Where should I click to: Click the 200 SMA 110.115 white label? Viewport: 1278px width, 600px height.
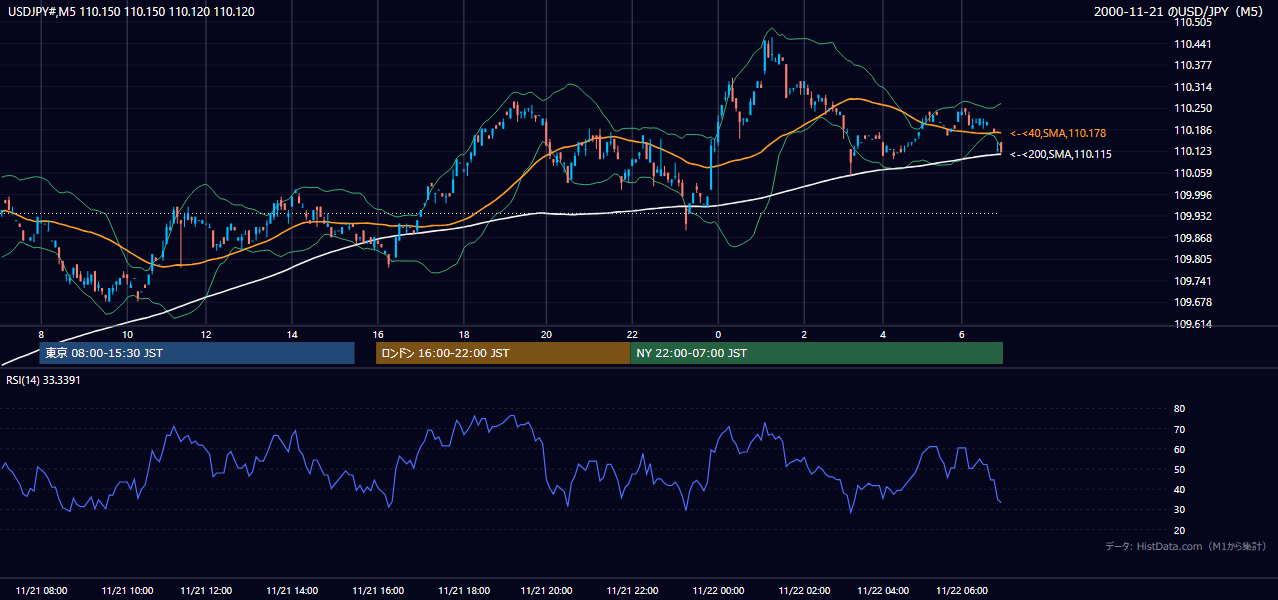coord(1060,154)
